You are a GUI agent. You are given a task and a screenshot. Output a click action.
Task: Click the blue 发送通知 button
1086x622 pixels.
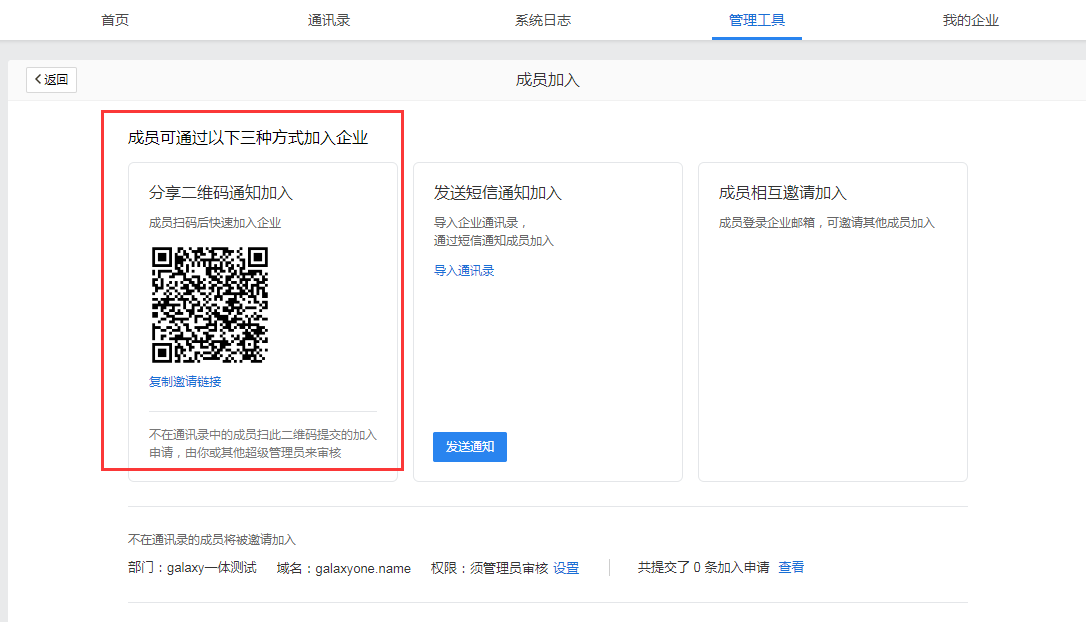click(x=469, y=447)
